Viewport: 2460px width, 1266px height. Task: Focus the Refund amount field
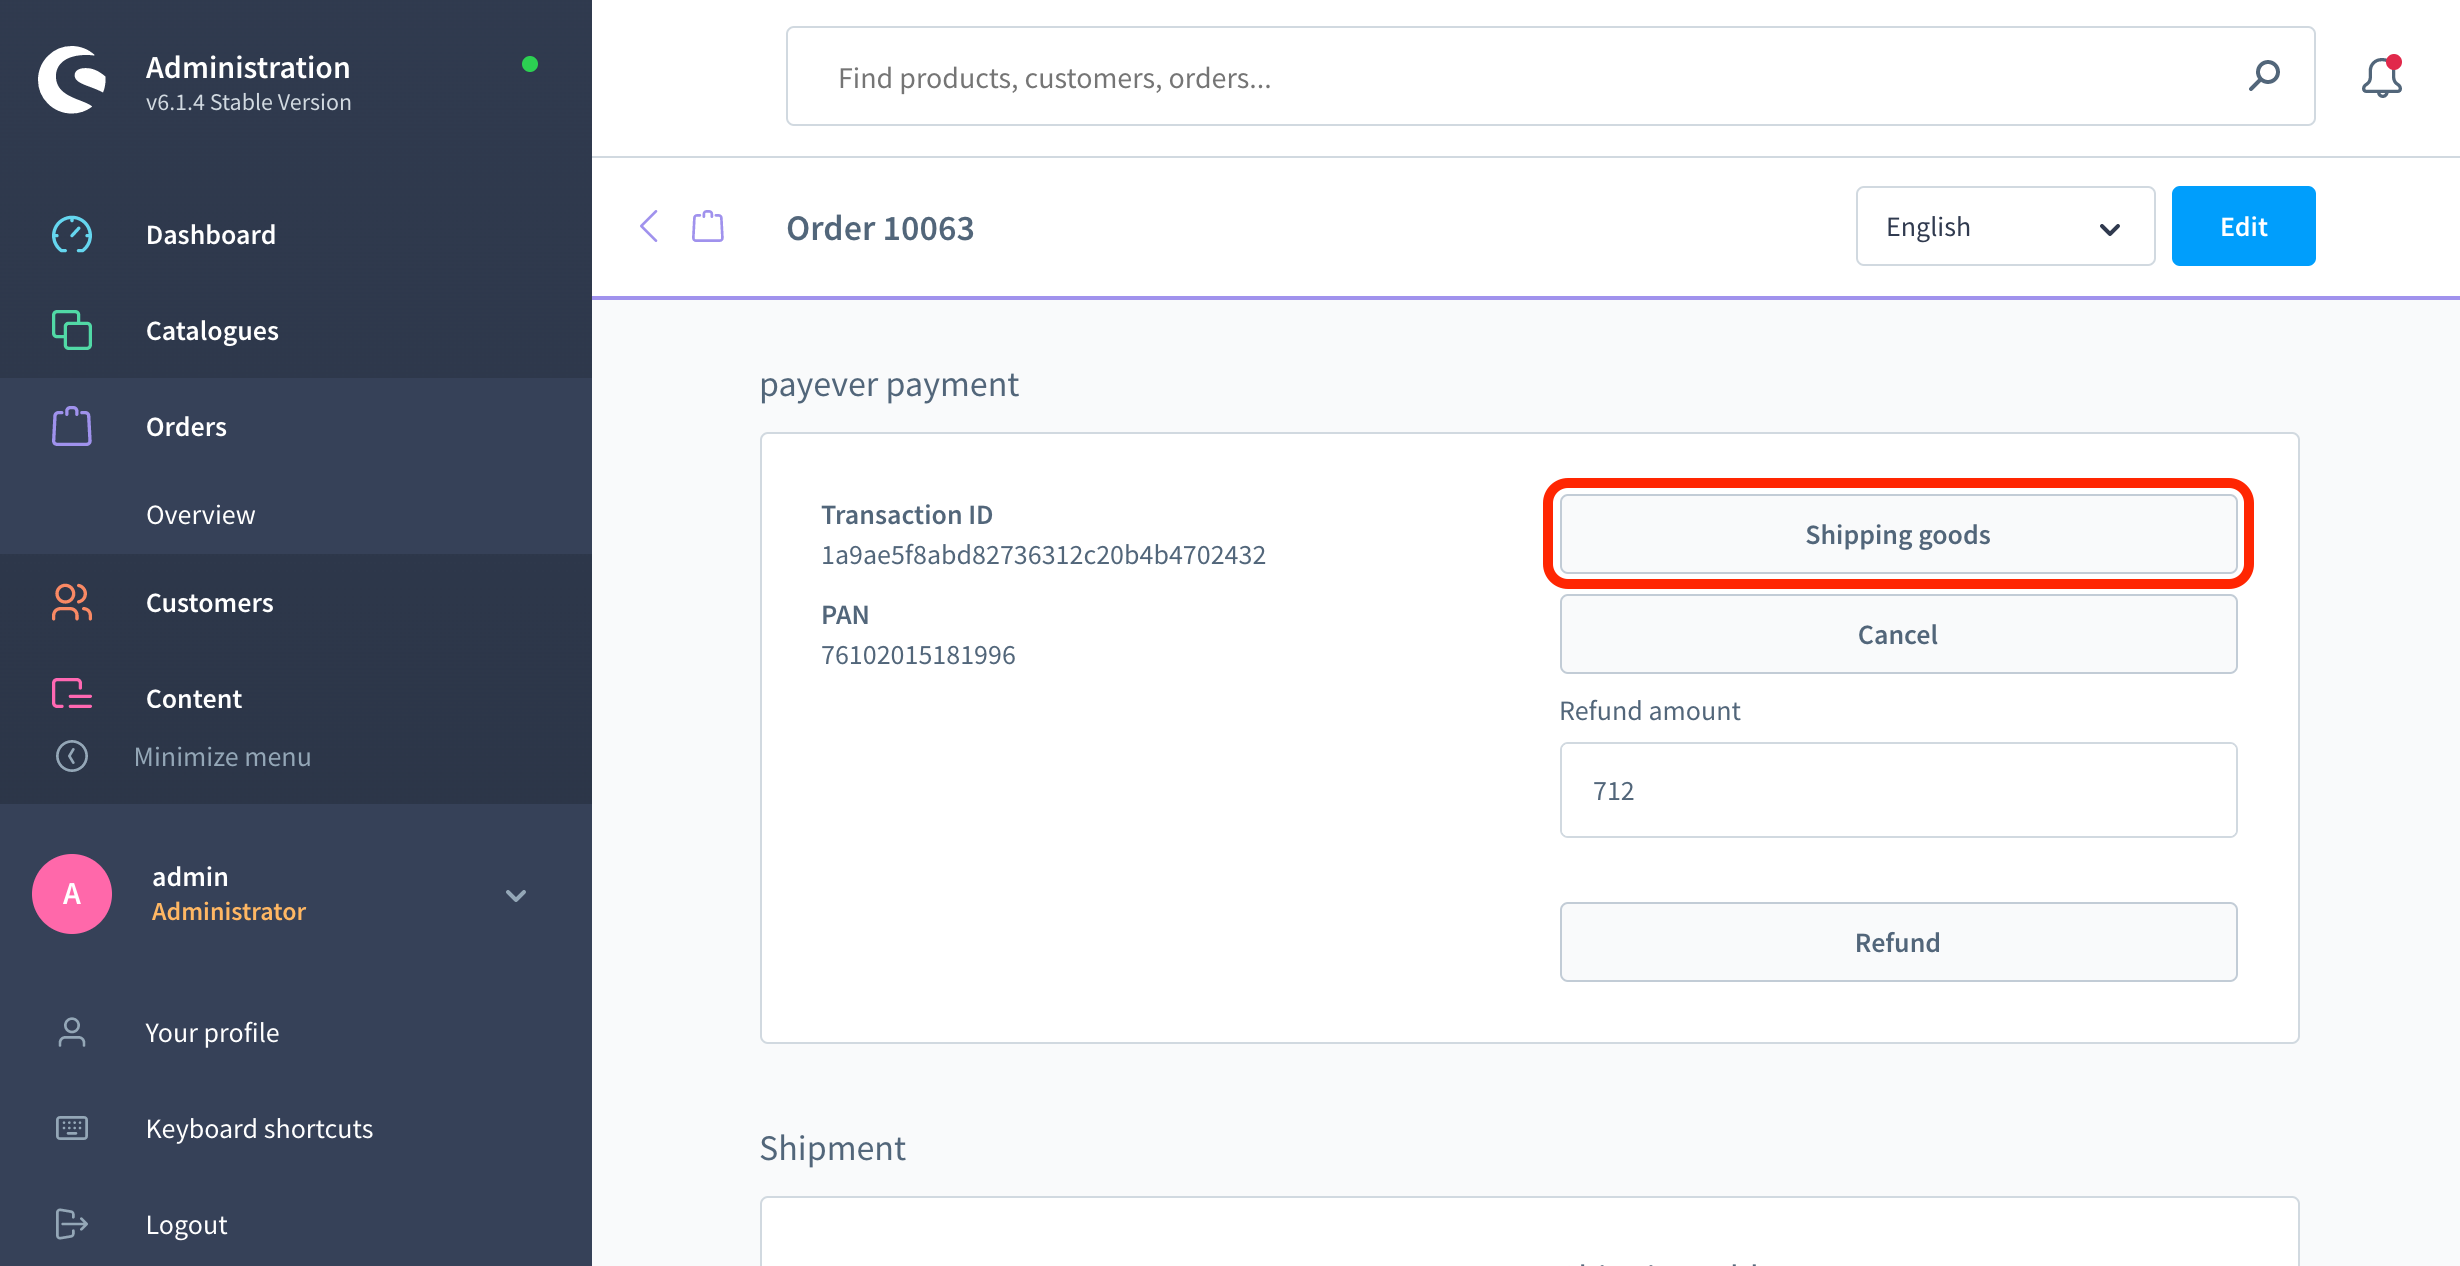pyautogui.click(x=1898, y=790)
